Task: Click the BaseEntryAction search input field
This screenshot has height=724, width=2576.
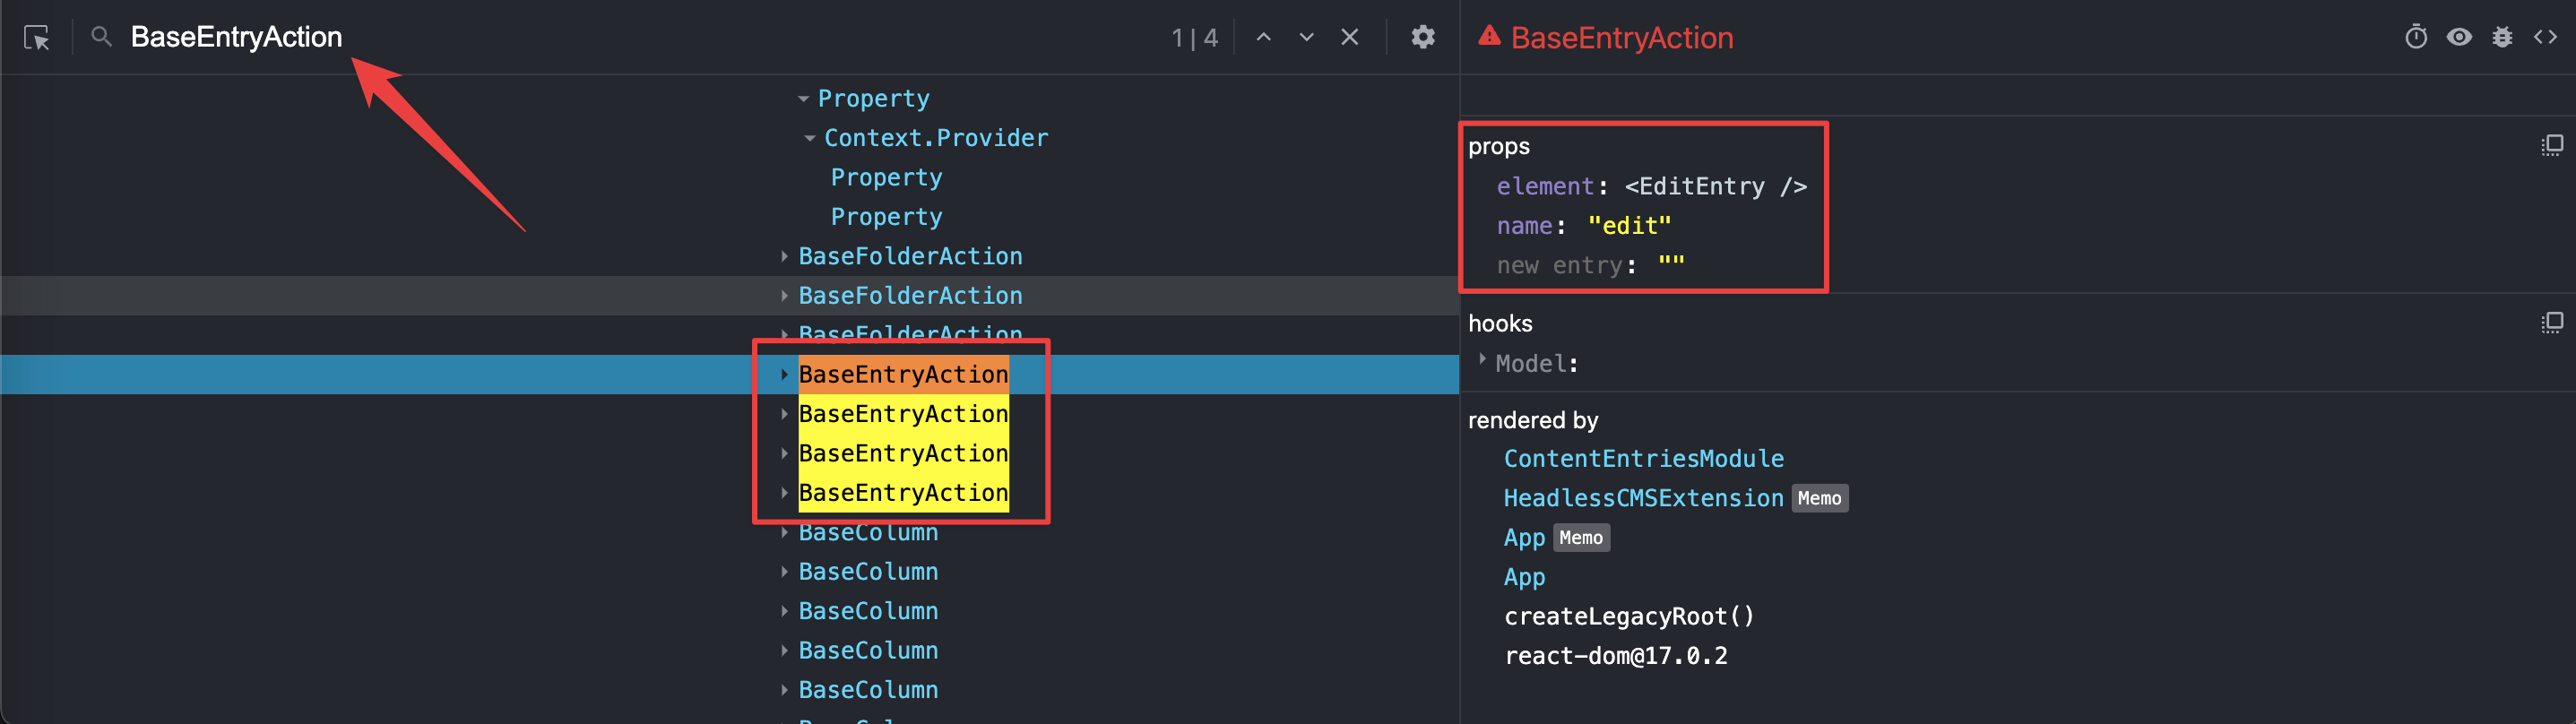Action: (600, 38)
